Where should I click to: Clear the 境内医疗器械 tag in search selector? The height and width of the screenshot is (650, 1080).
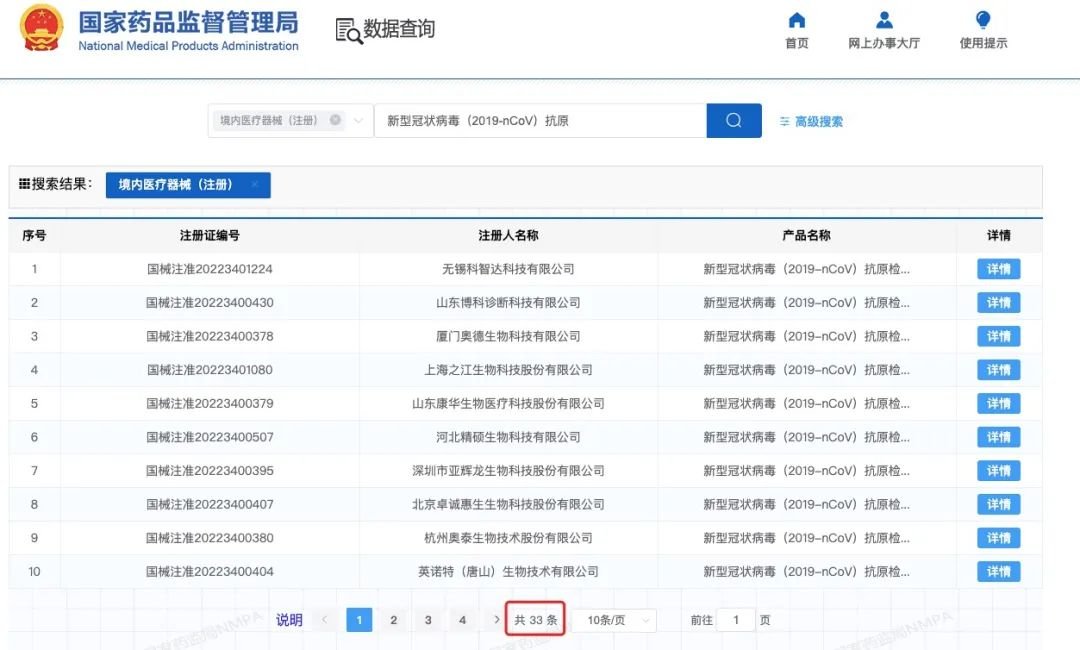point(335,120)
